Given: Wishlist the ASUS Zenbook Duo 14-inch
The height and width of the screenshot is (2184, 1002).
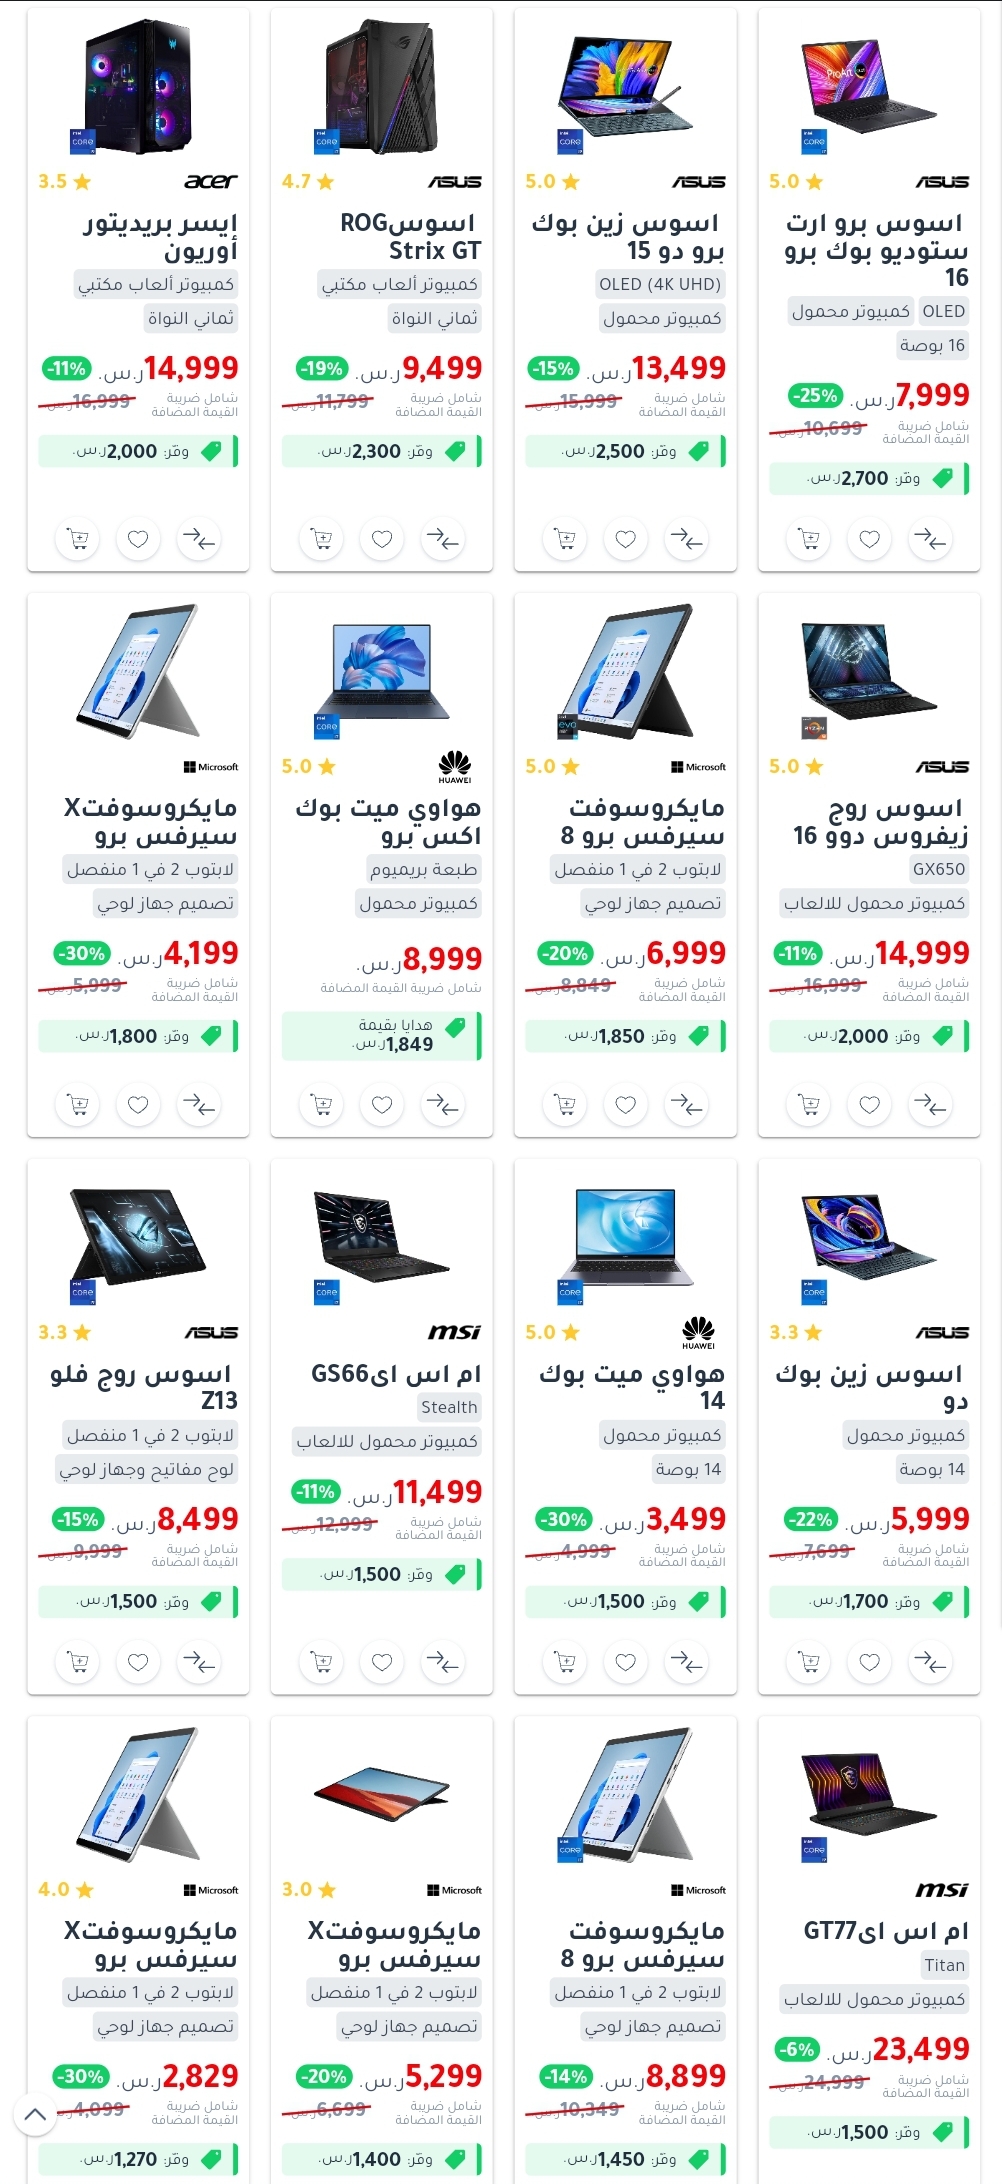Looking at the screenshot, I should 870,1662.
